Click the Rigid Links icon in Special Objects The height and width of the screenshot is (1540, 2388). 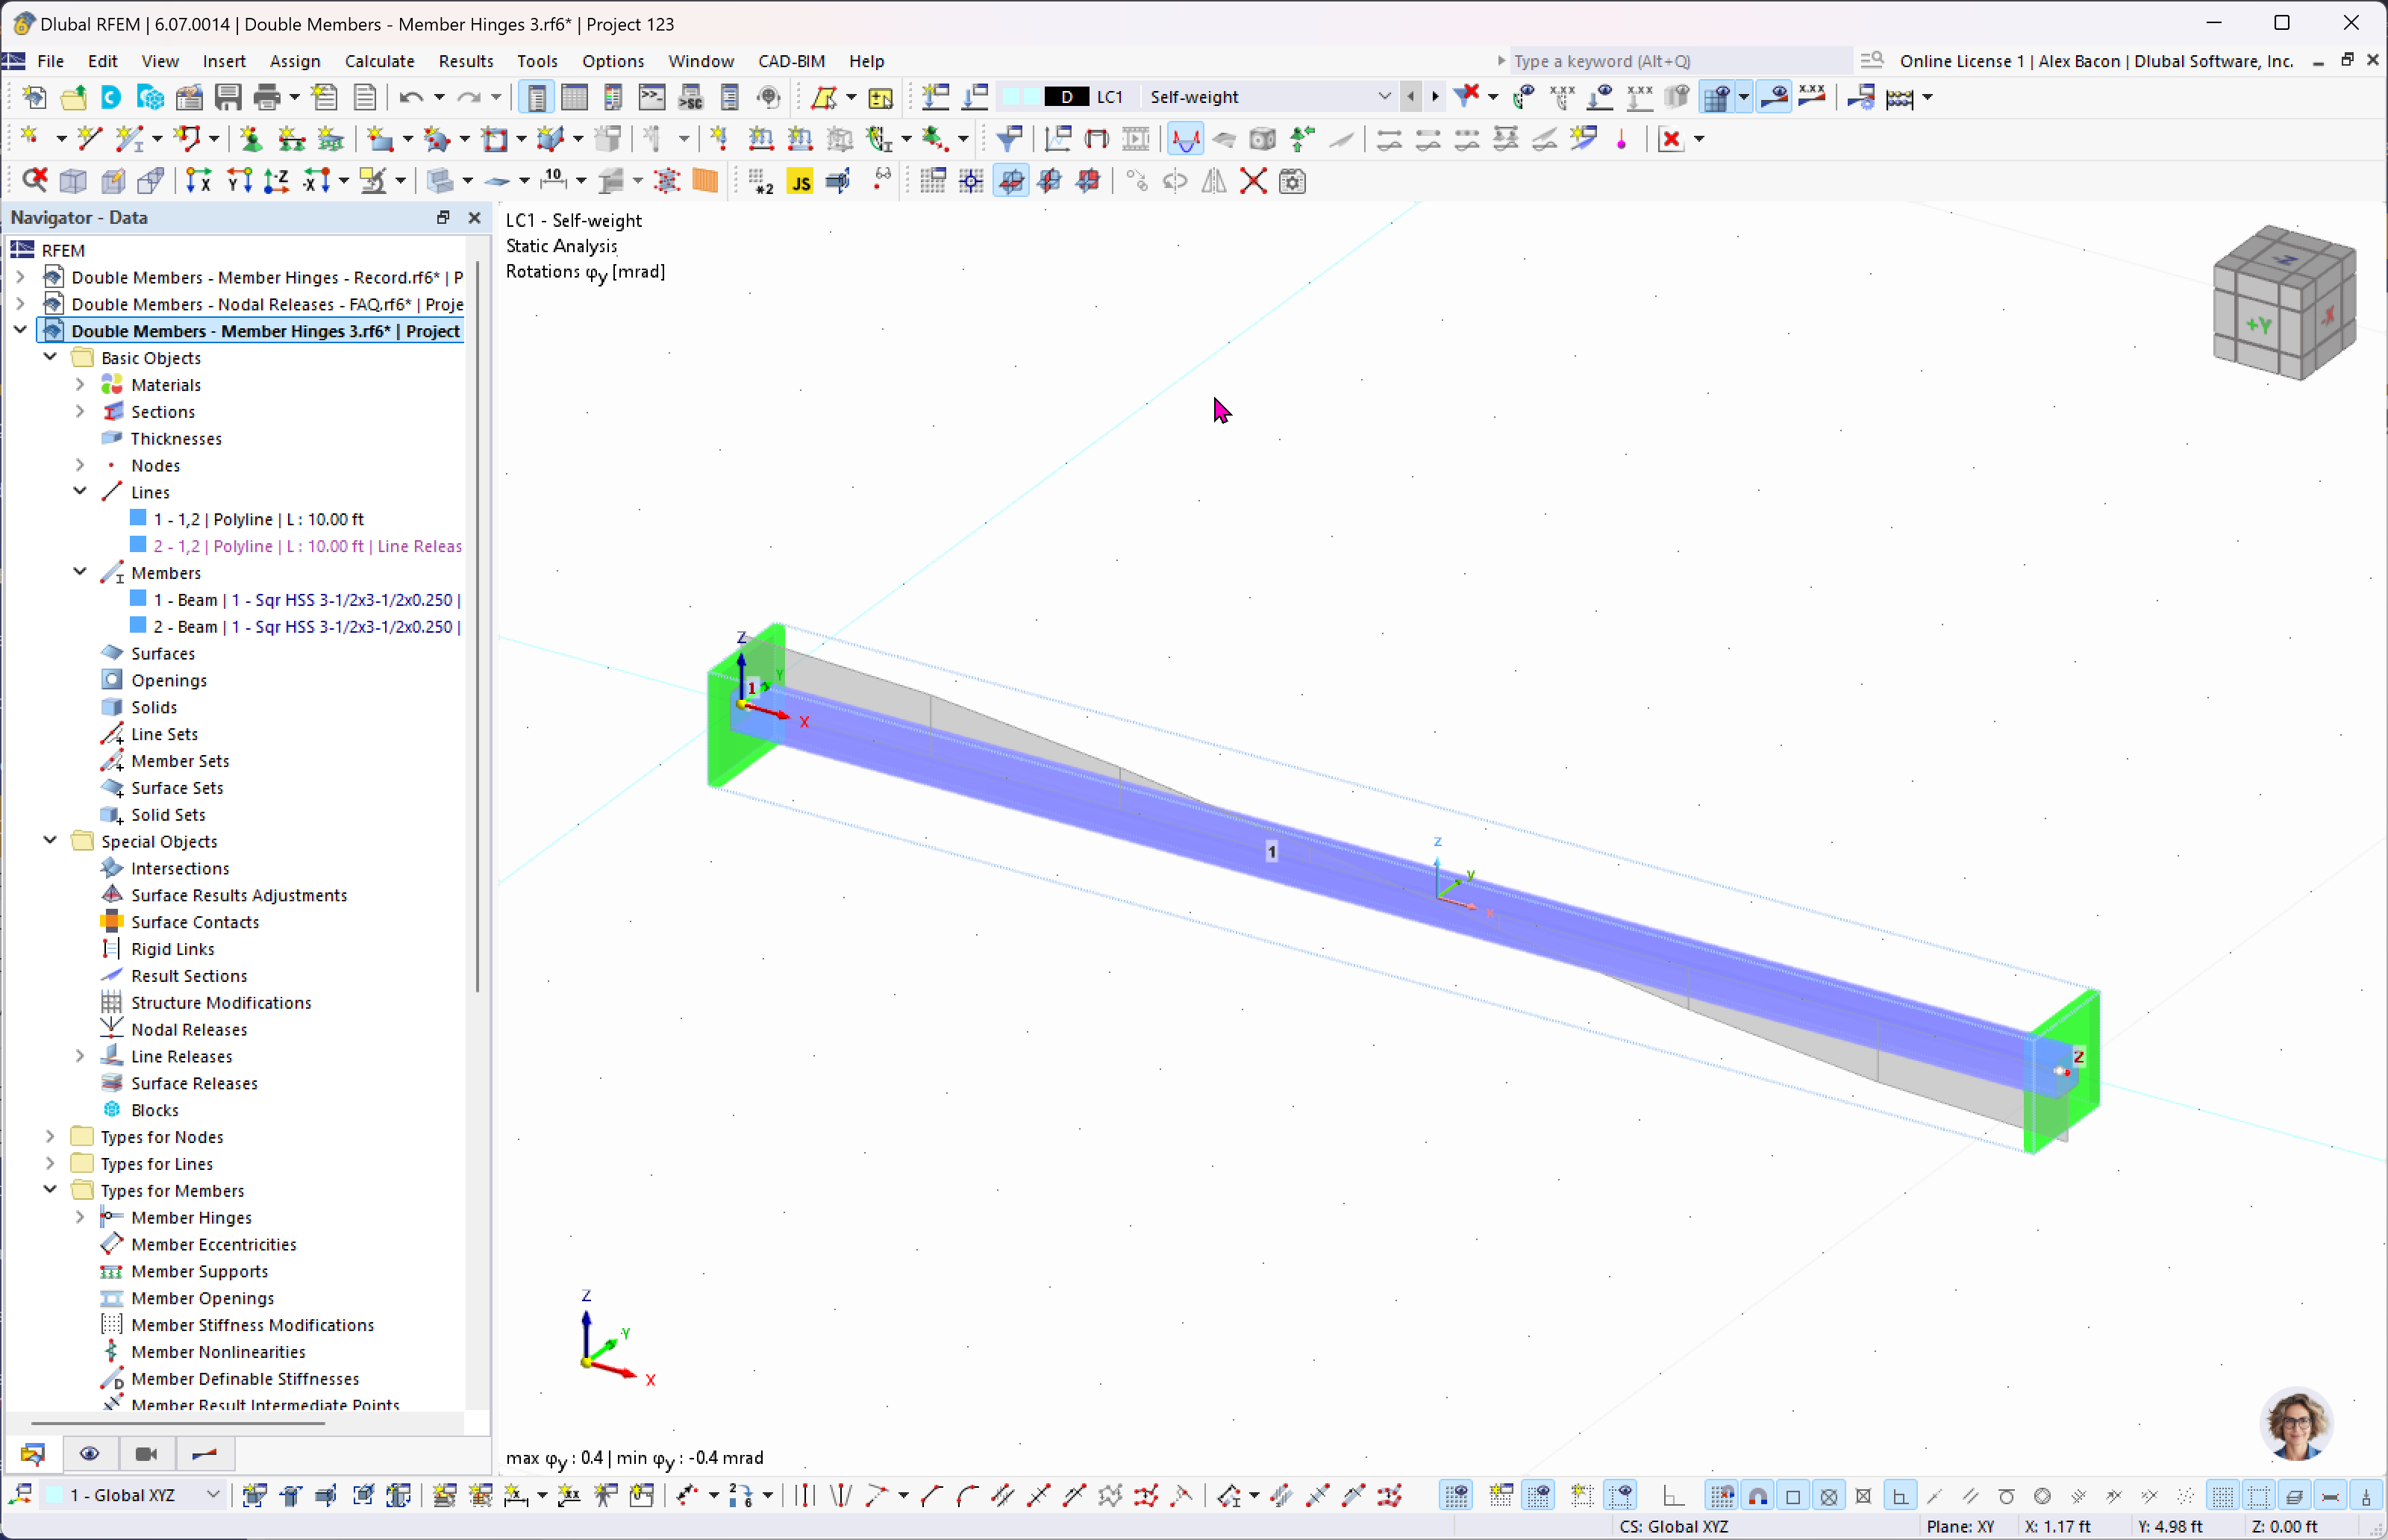tap(111, 948)
